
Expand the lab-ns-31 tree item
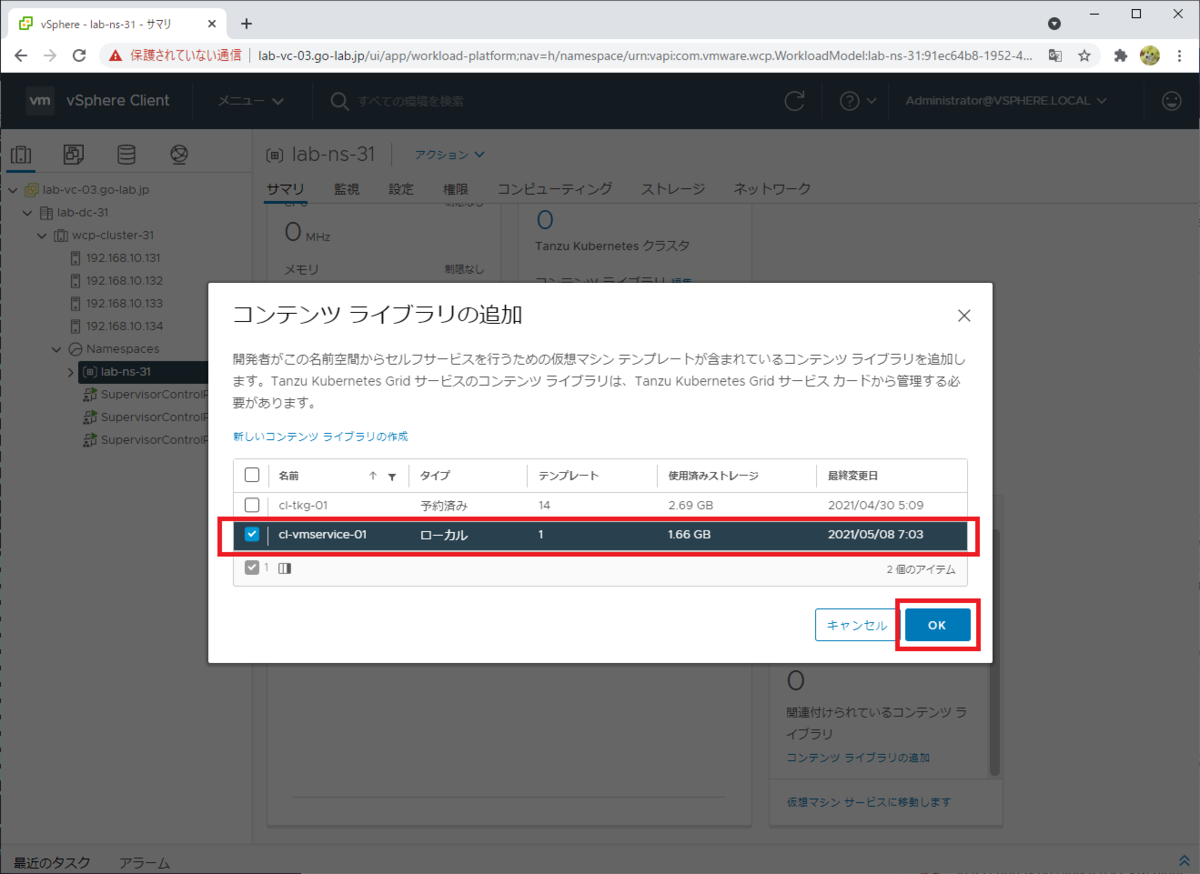pos(69,371)
